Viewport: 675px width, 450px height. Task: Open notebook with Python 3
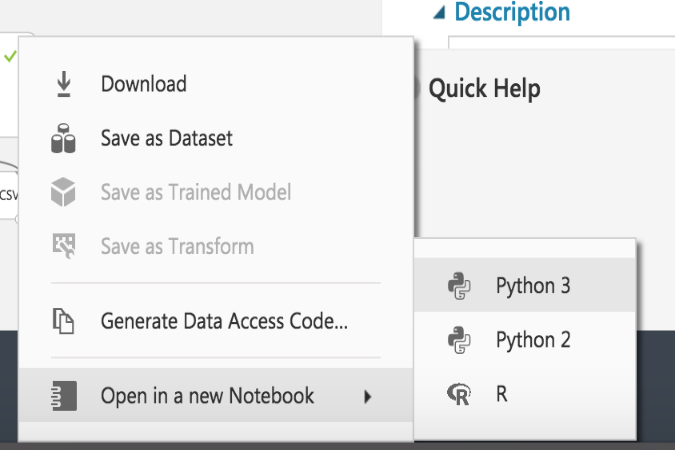(532, 287)
